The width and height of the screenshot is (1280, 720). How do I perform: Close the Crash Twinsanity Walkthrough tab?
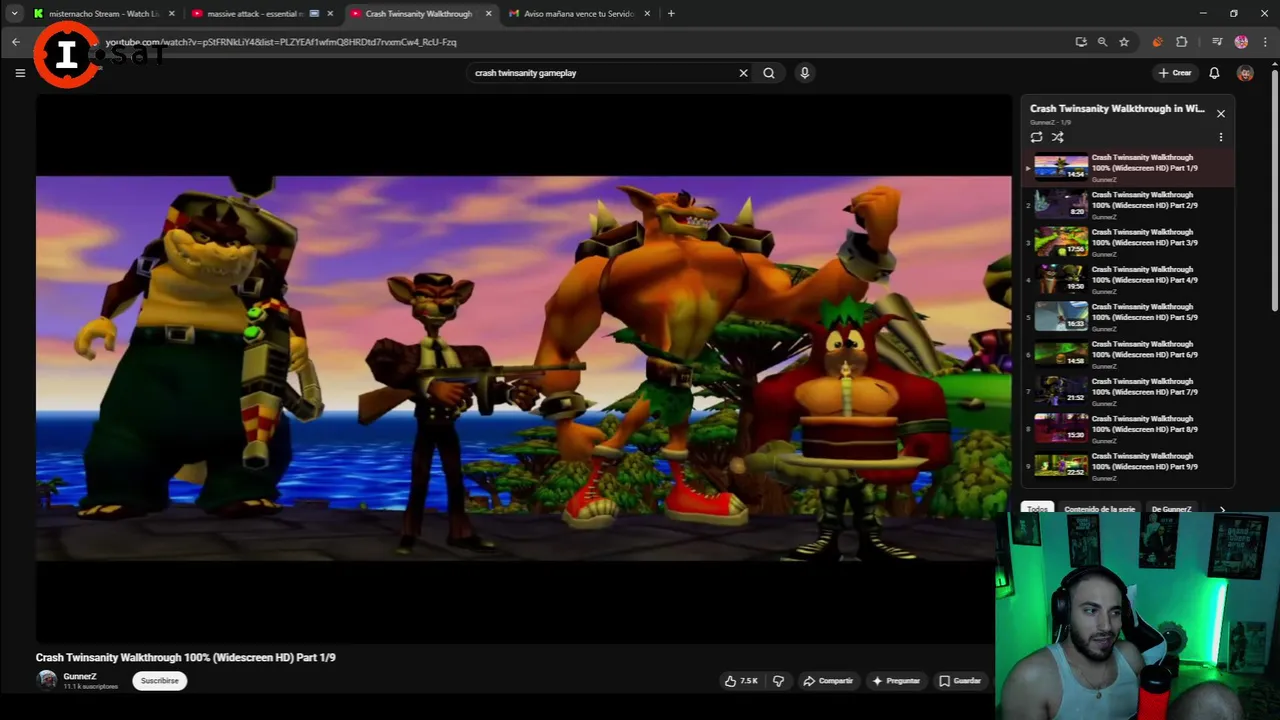click(488, 14)
